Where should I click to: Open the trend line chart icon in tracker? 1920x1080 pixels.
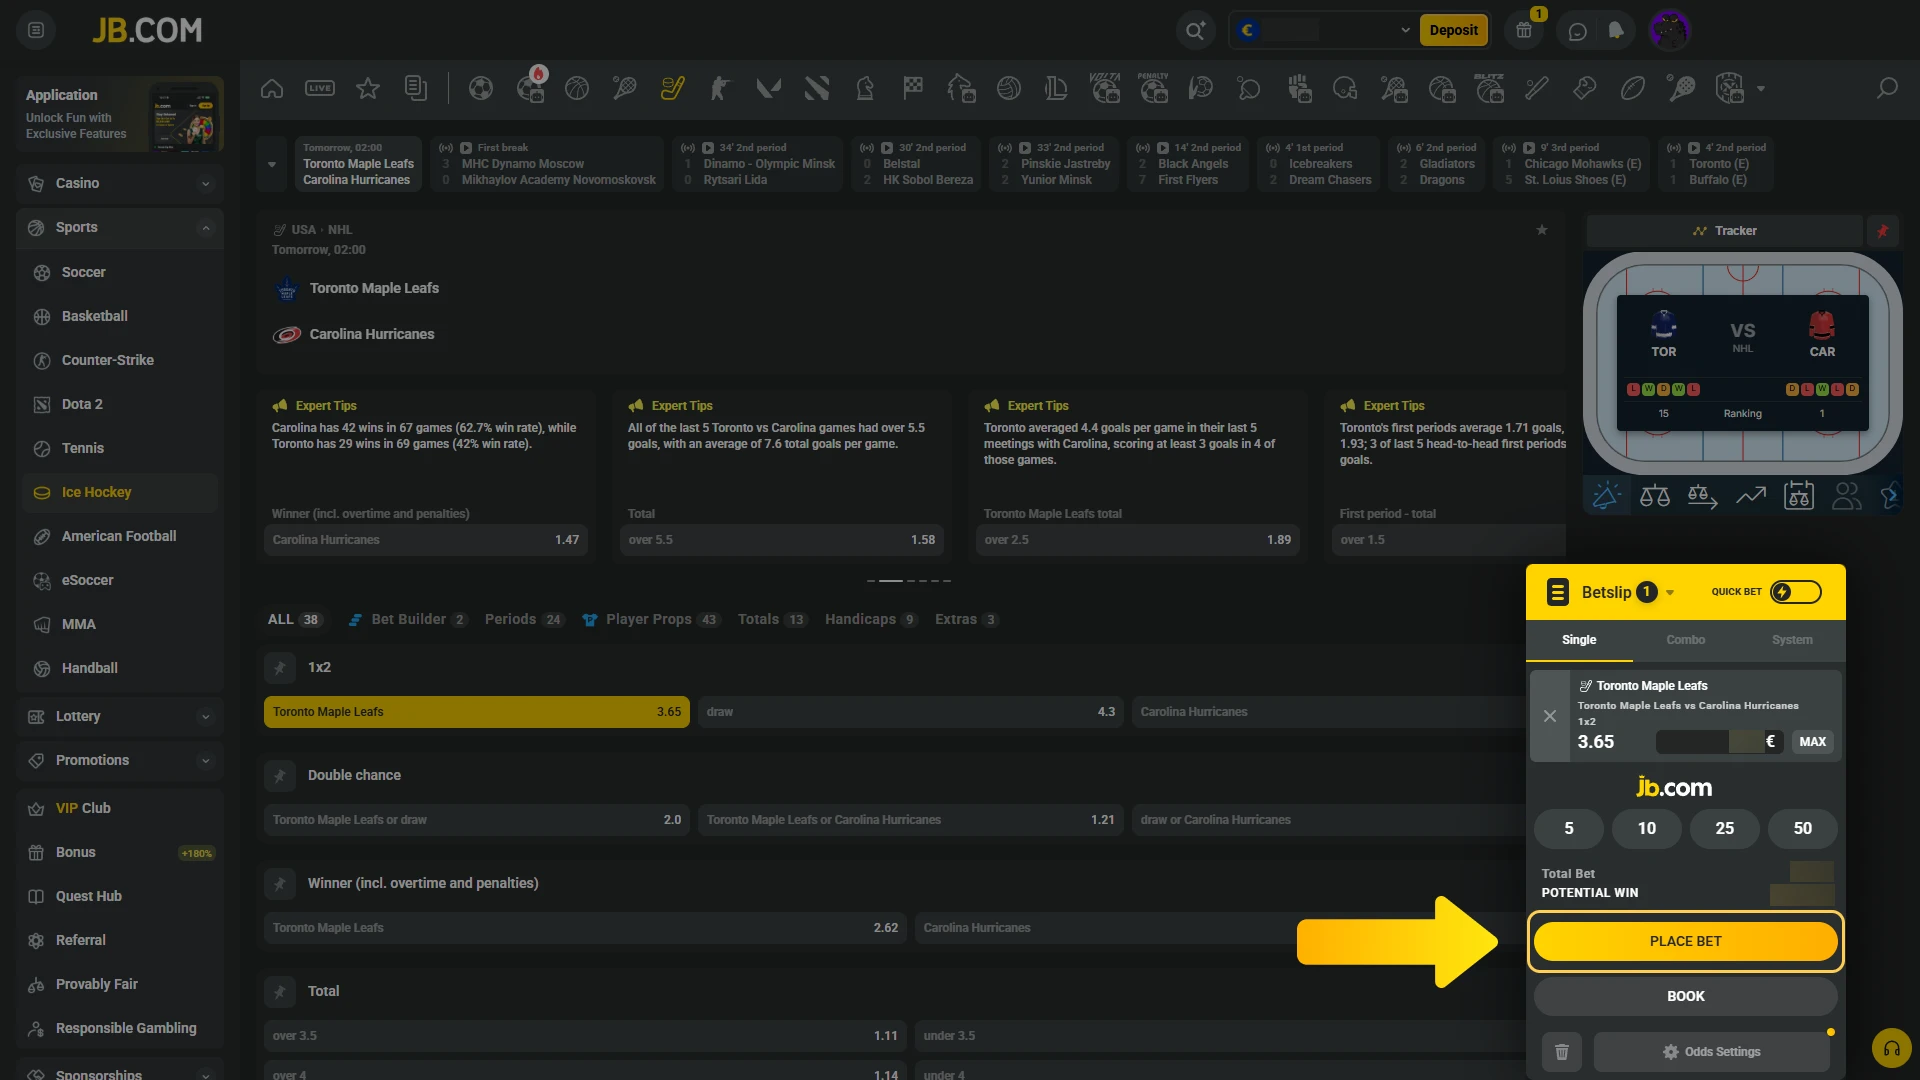pyautogui.click(x=1751, y=496)
